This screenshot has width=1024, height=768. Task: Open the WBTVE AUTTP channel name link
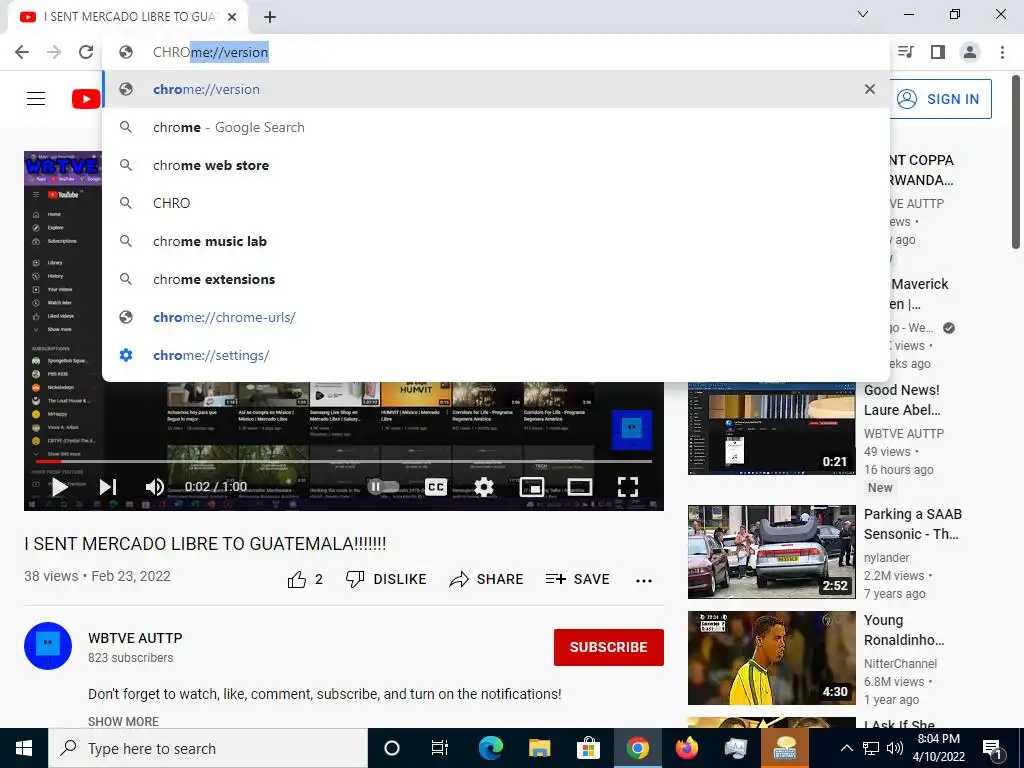135,638
